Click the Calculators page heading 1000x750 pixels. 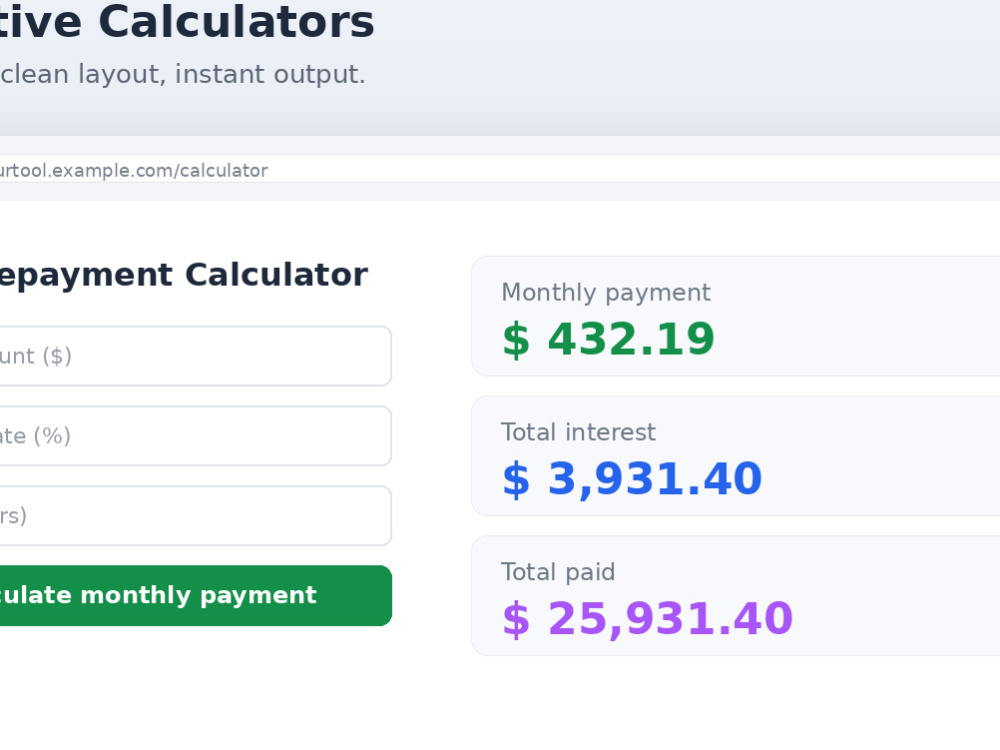click(188, 22)
